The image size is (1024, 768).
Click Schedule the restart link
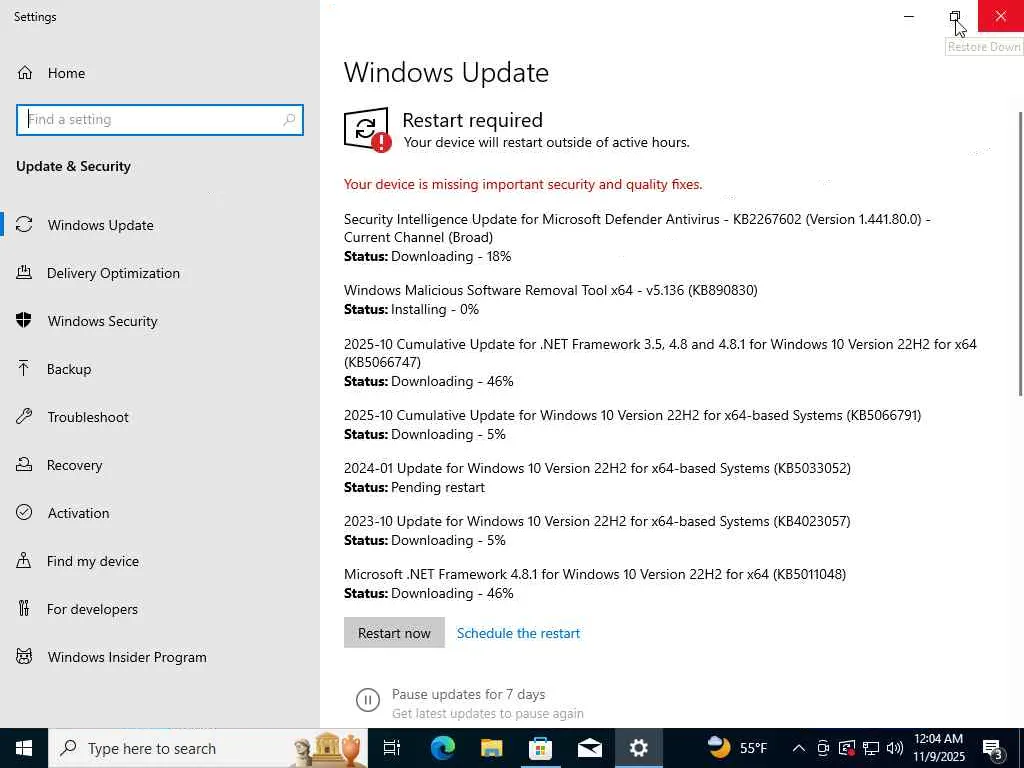pyautogui.click(x=518, y=633)
